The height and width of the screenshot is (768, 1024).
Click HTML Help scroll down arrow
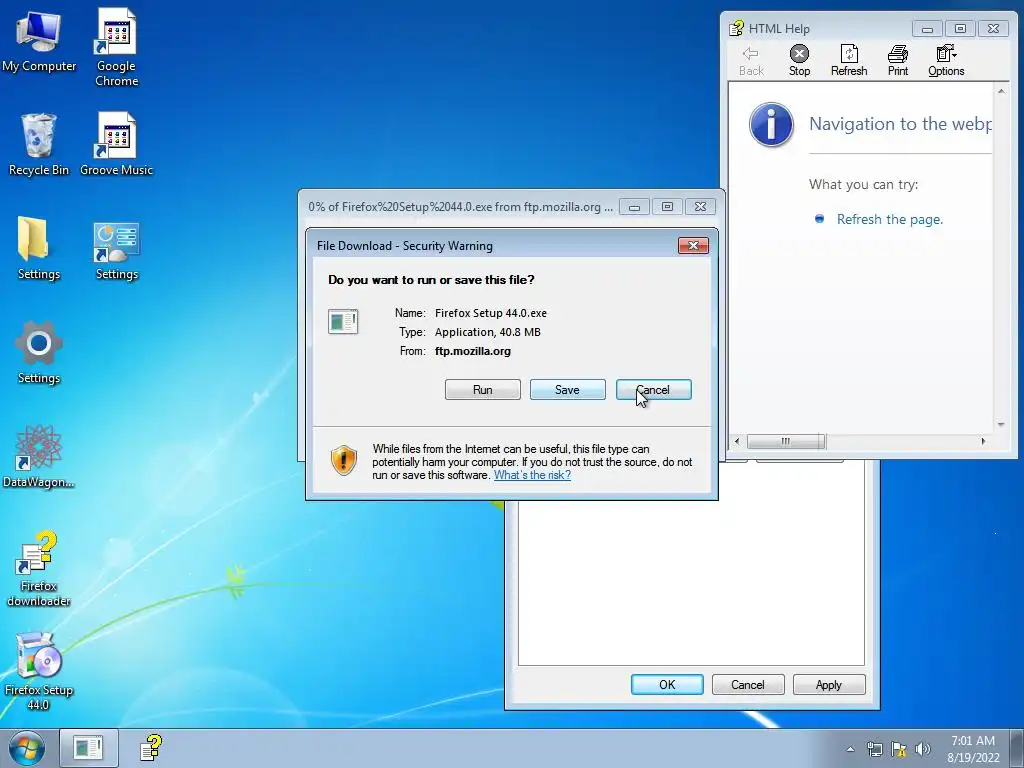click(1000, 425)
